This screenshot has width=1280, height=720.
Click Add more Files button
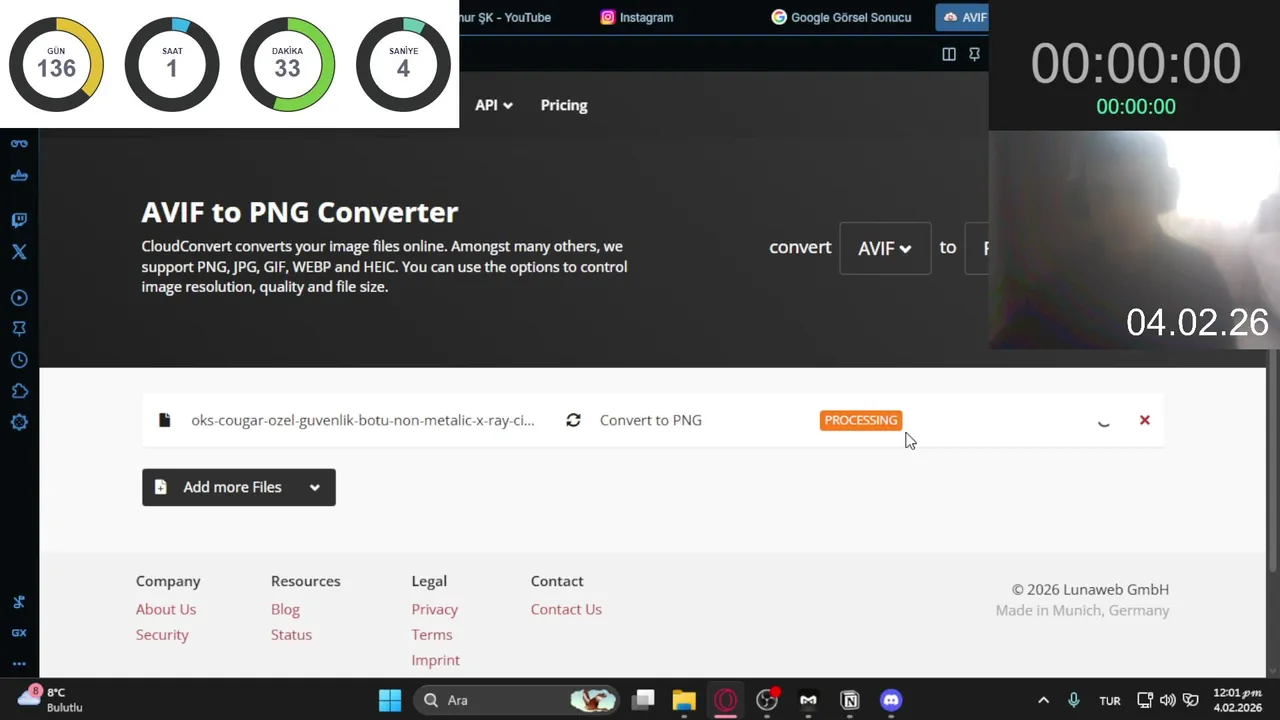pyautogui.click(x=239, y=487)
